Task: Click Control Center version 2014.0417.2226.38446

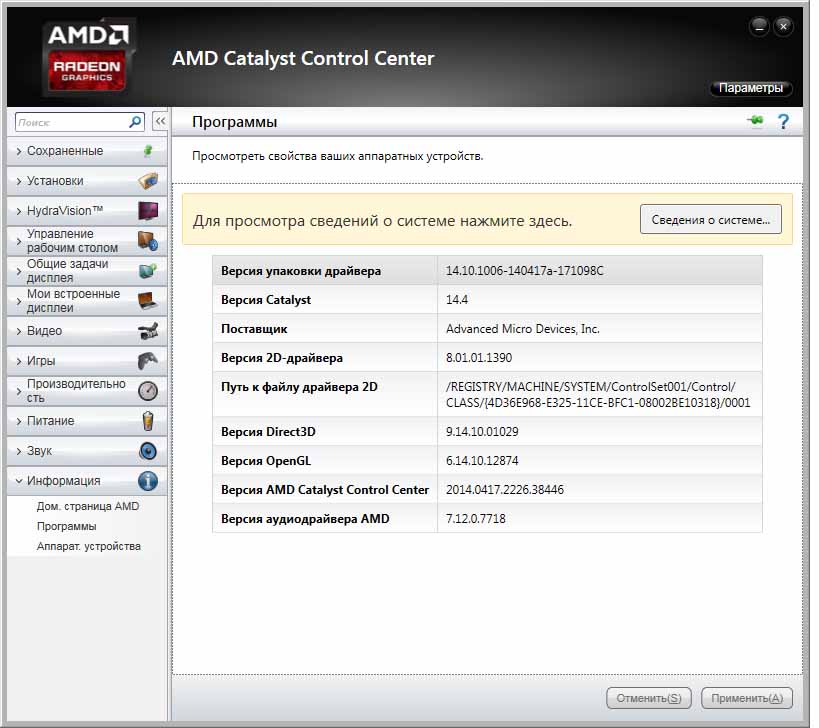Action: 505,490
